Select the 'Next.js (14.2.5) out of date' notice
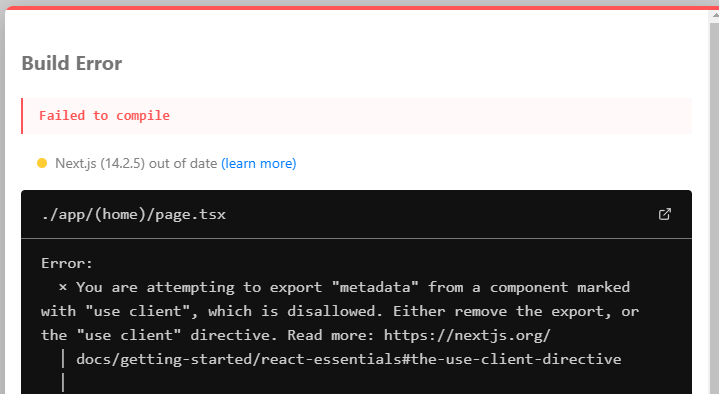The image size is (719, 394). click(x=136, y=163)
